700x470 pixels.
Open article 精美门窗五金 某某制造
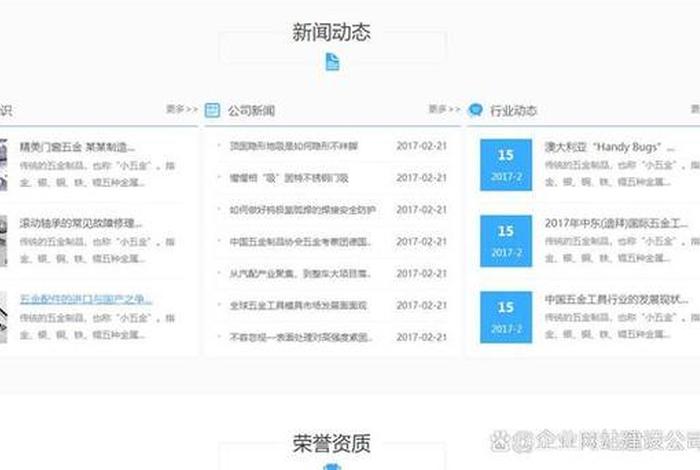(x=77, y=147)
